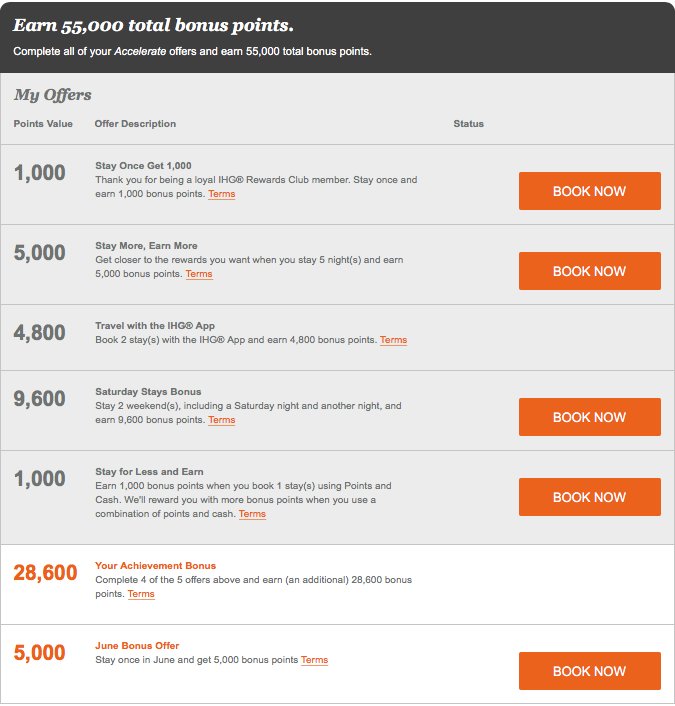Click the Points Value column header
The image size is (675, 706).
click(43, 124)
